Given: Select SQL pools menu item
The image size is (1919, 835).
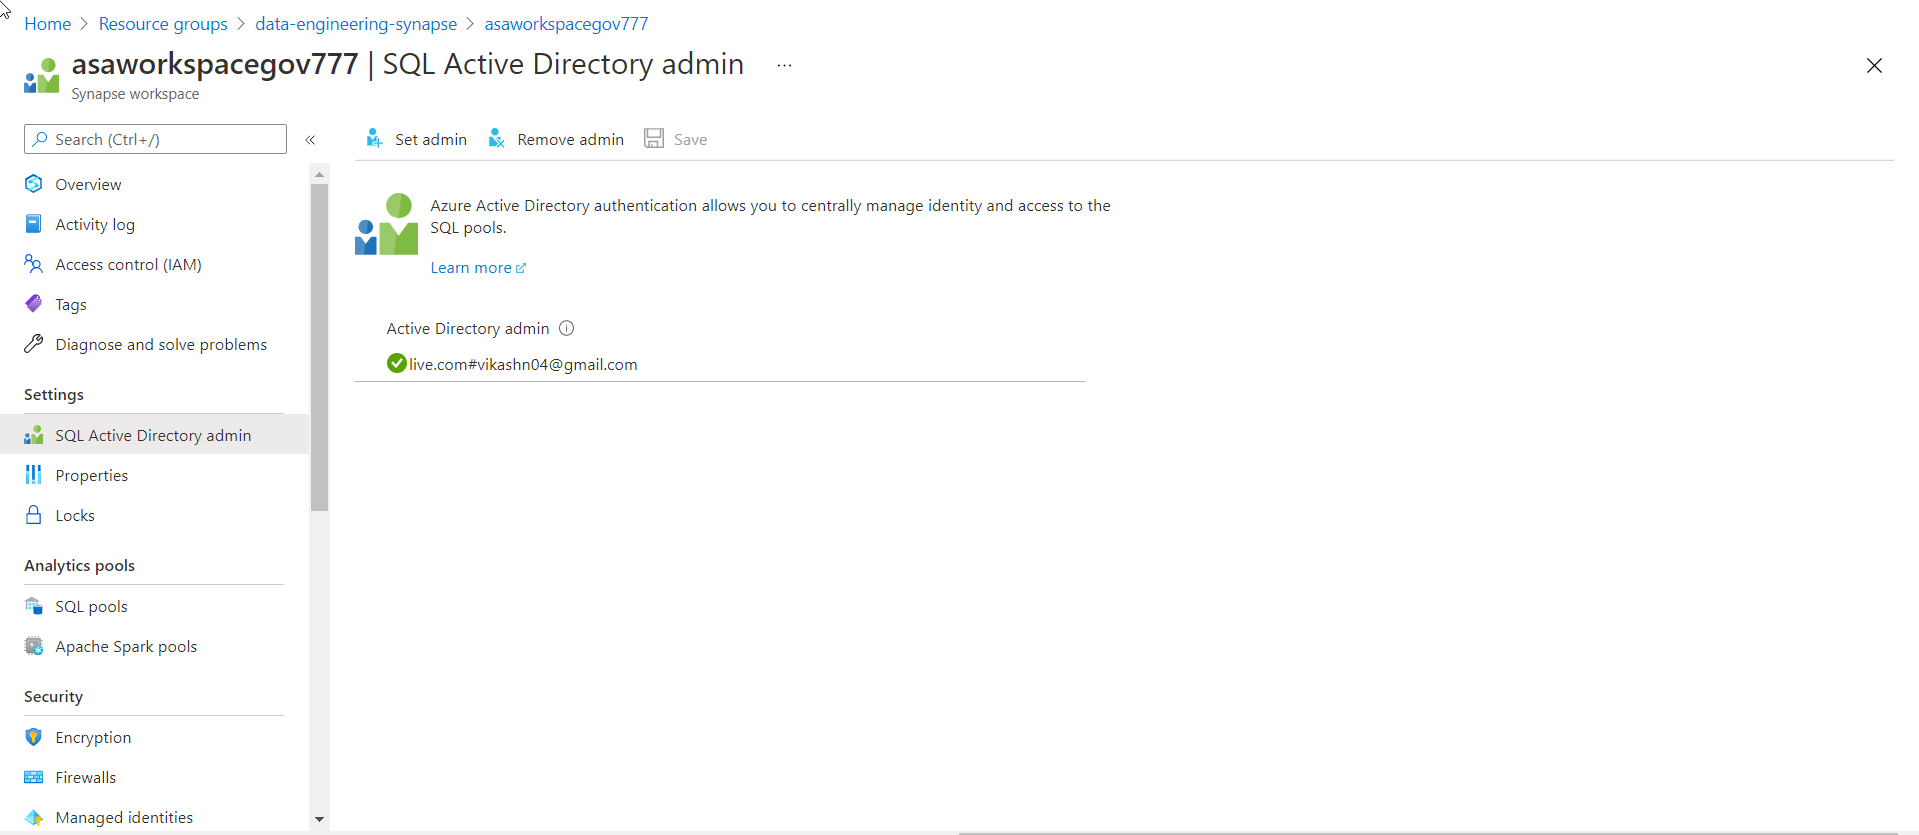Looking at the screenshot, I should 91,606.
